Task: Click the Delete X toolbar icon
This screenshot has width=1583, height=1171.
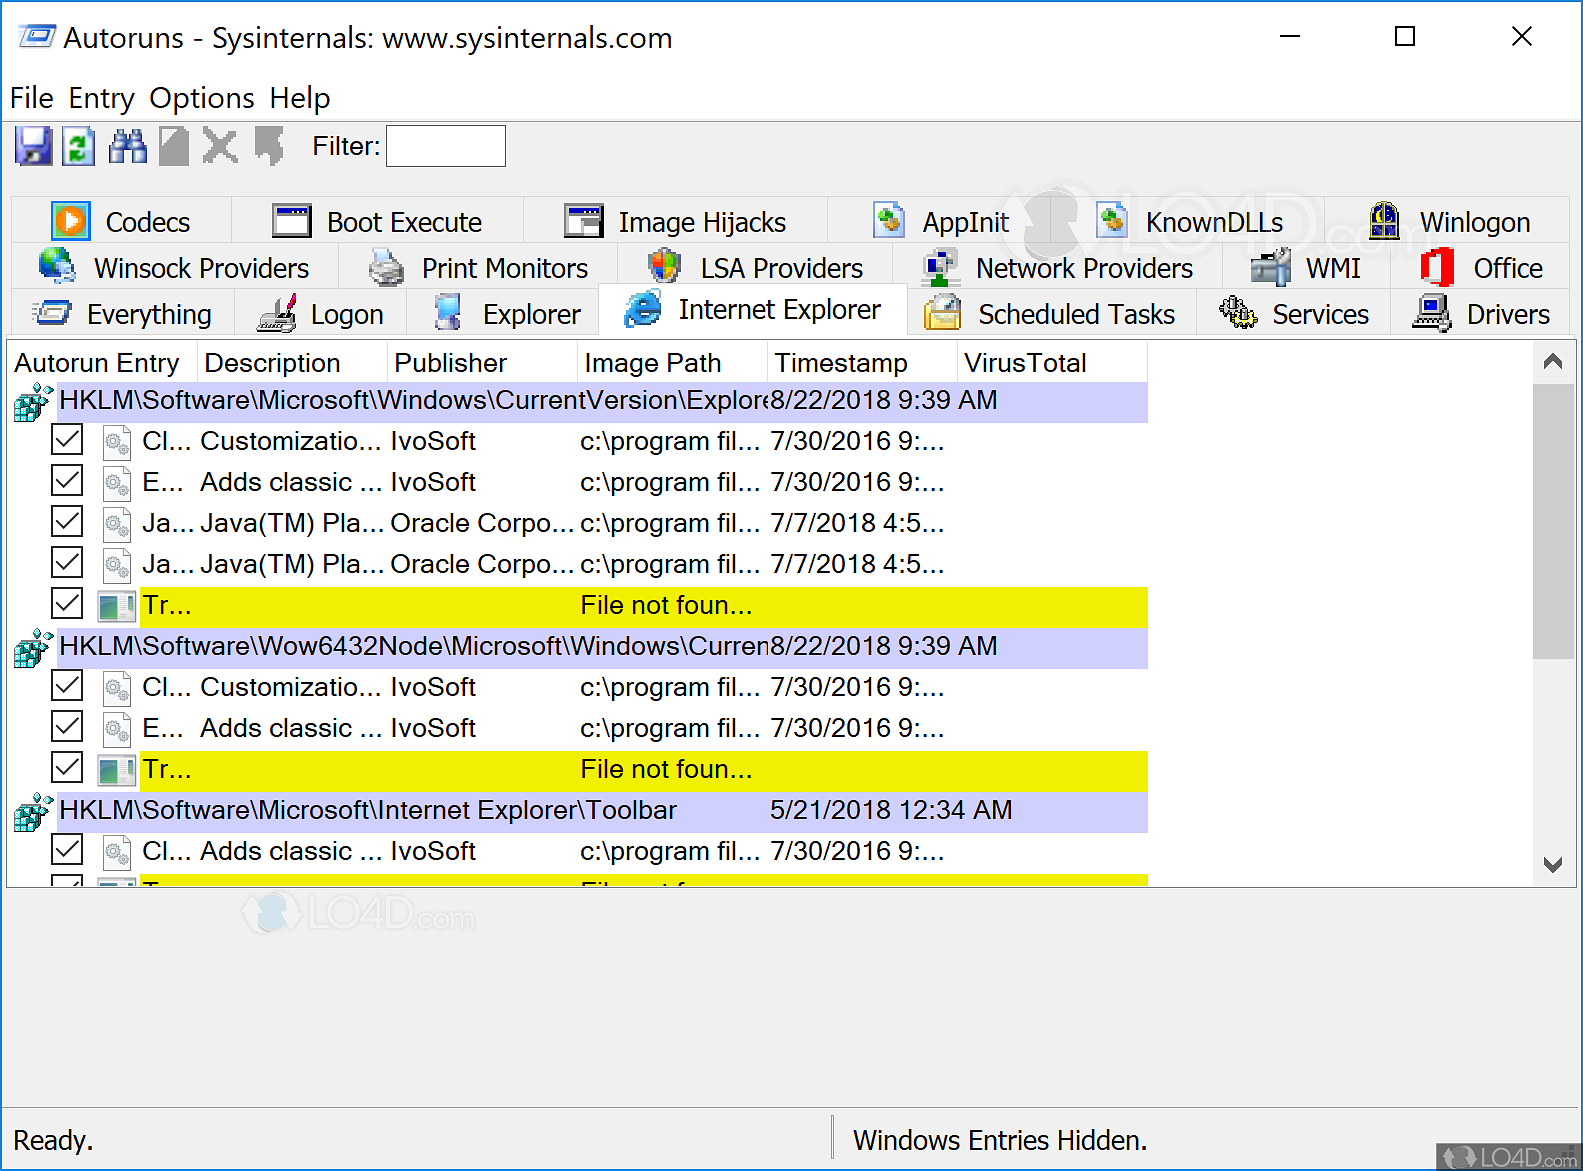Action: 220,146
